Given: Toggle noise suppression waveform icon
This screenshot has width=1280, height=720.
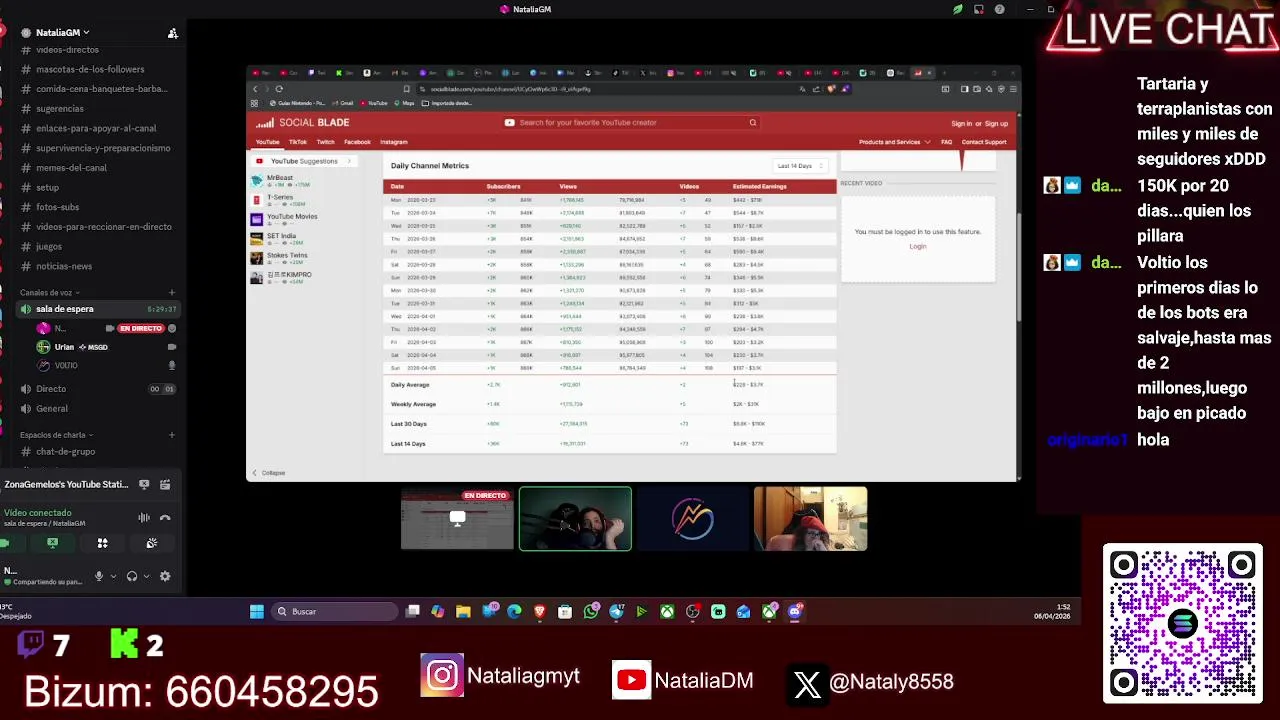Looking at the screenshot, I should click(x=144, y=518).
